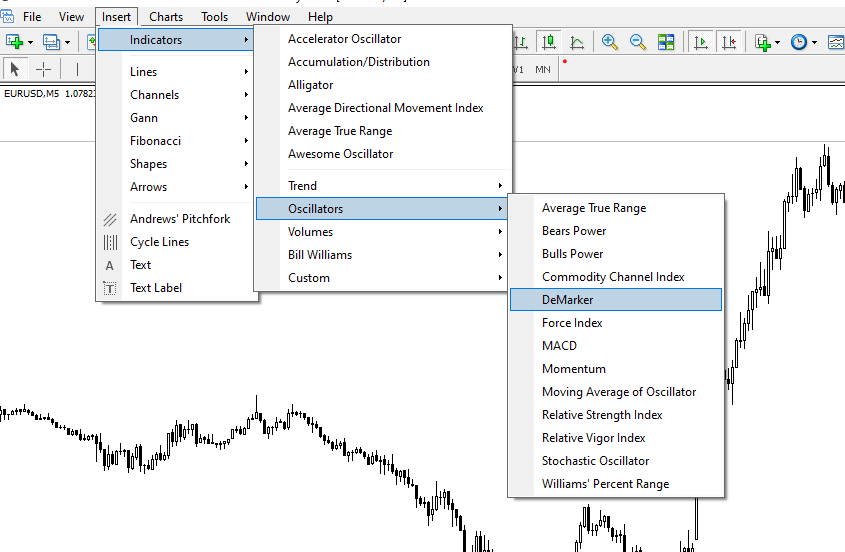Select Commodity Channel Index
Screen dimensions: 845x552
point(615,277)
